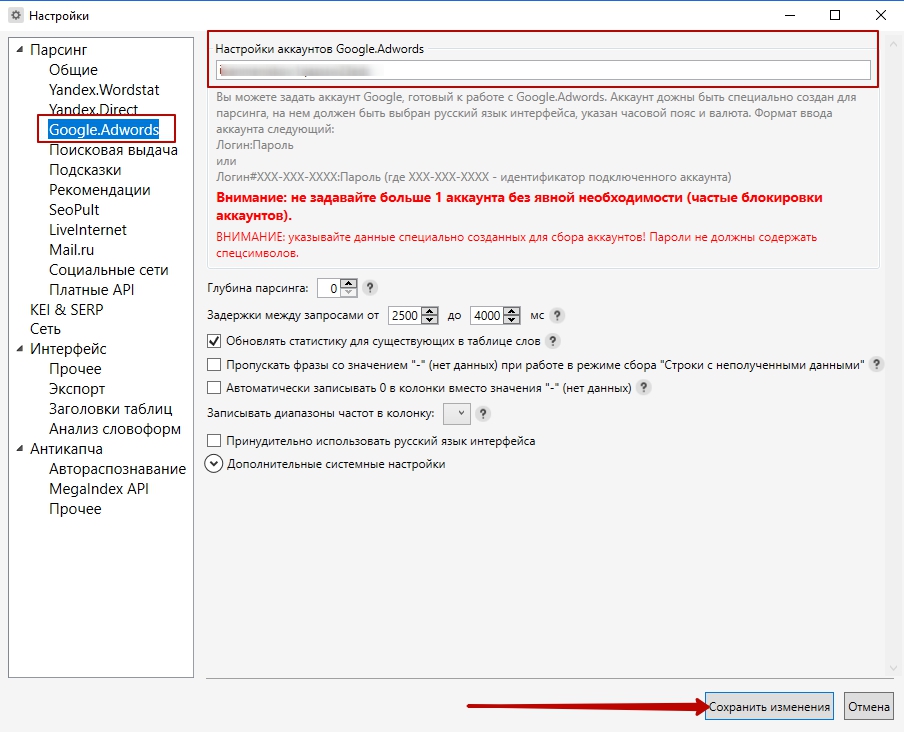Increase Глубина парсинга value with up arrow

pos(349,283)
